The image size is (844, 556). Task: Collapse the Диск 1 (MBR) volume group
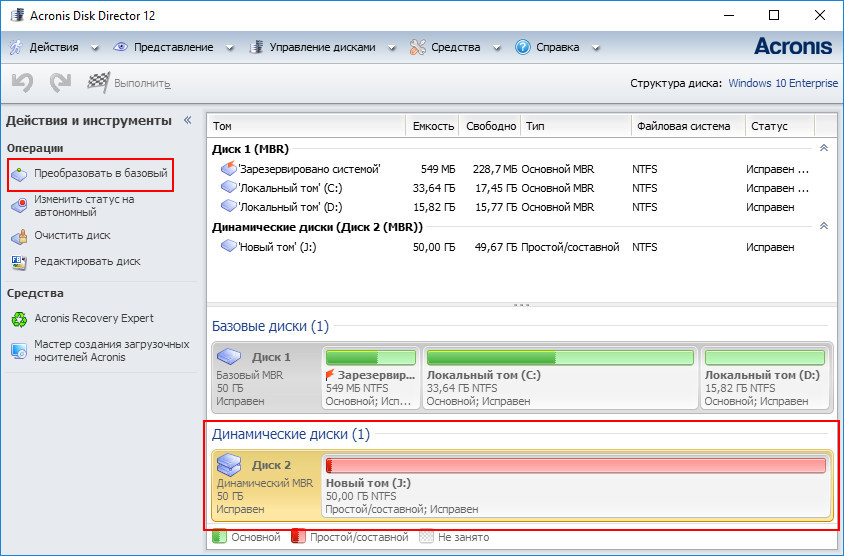coord(824,148)
